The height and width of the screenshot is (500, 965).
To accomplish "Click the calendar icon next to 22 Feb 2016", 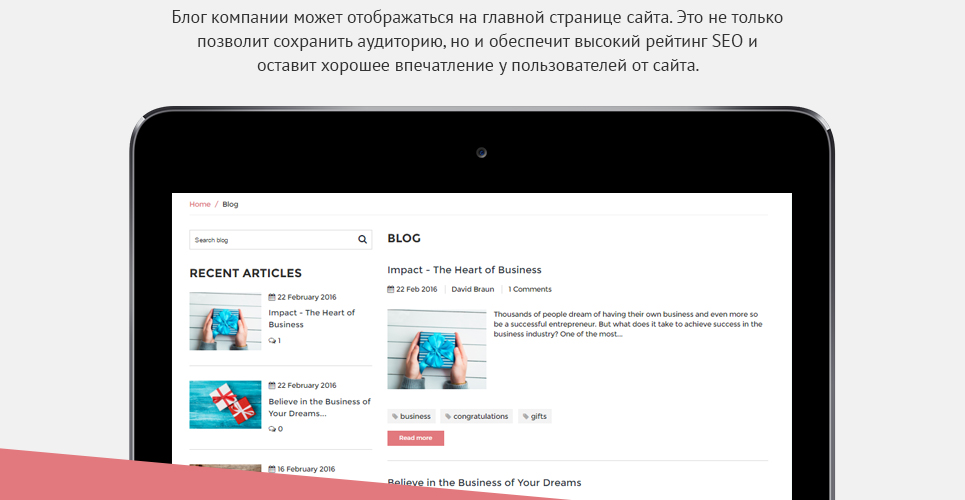I will pyautogui.click(x=390, y=289).
